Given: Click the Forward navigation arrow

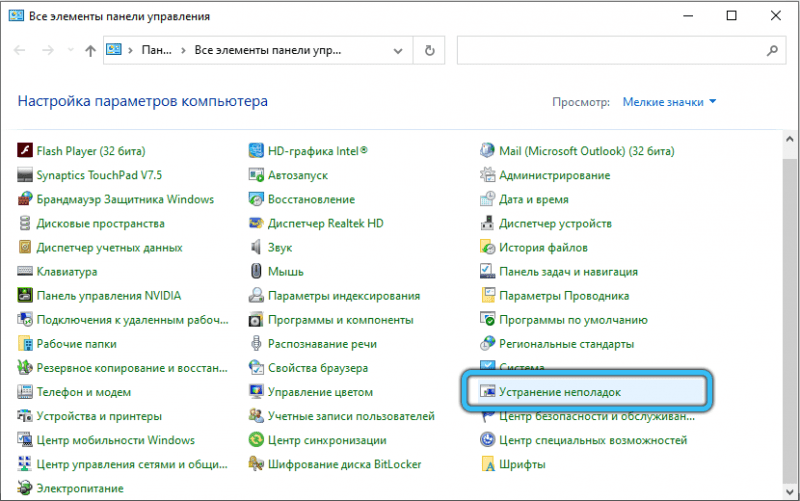Looking at the screenshot, I should pyautogui.click(x=47, y=50).
